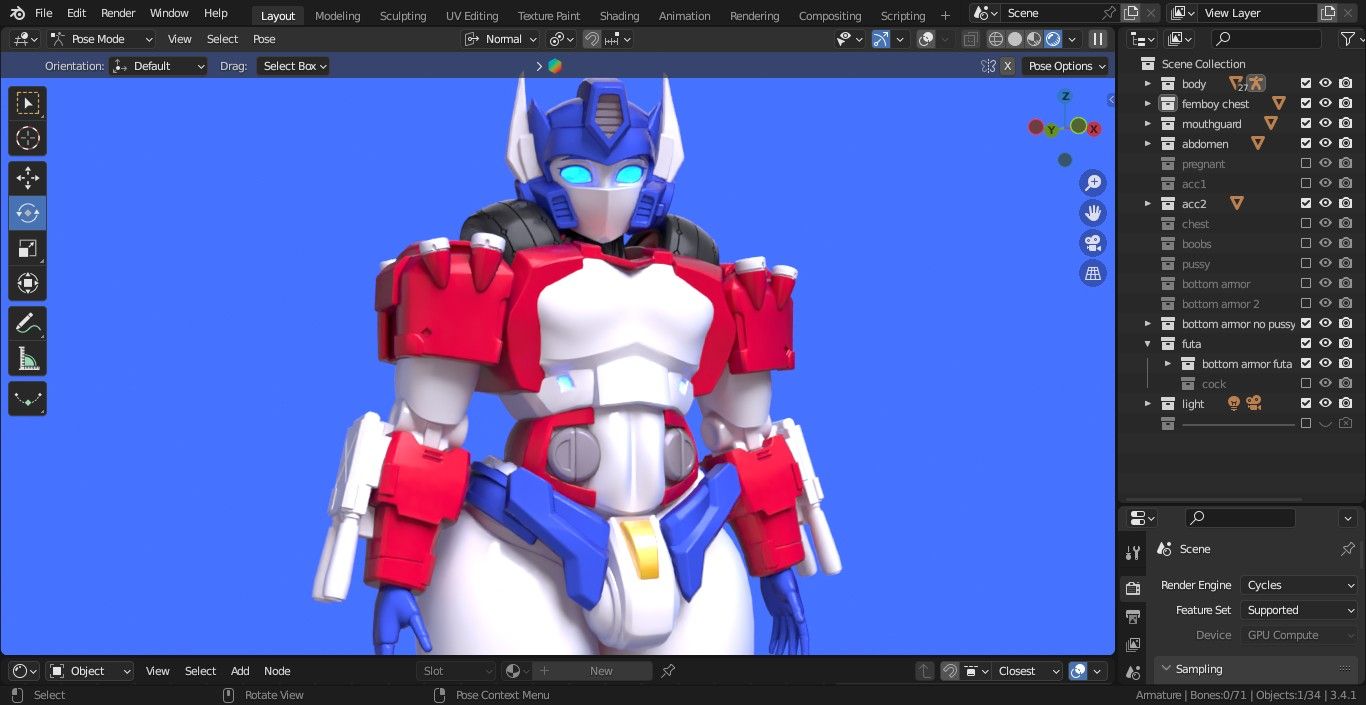This screenshot has height=705, width=1366.
Task: Toggle camera view with camera gizmo
Action: click(1093, 243)
